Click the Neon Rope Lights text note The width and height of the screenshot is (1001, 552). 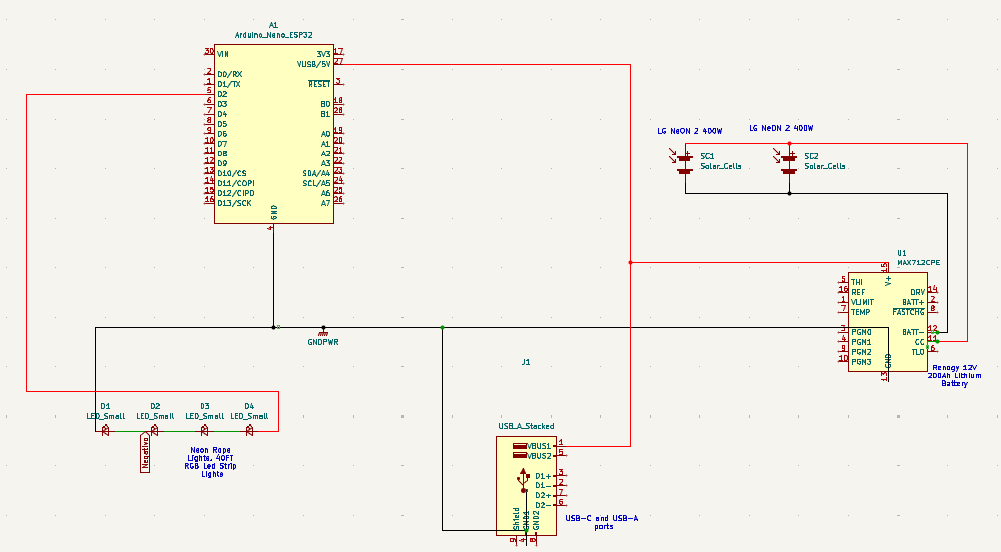pyautogui.click(x=212, y=462)
